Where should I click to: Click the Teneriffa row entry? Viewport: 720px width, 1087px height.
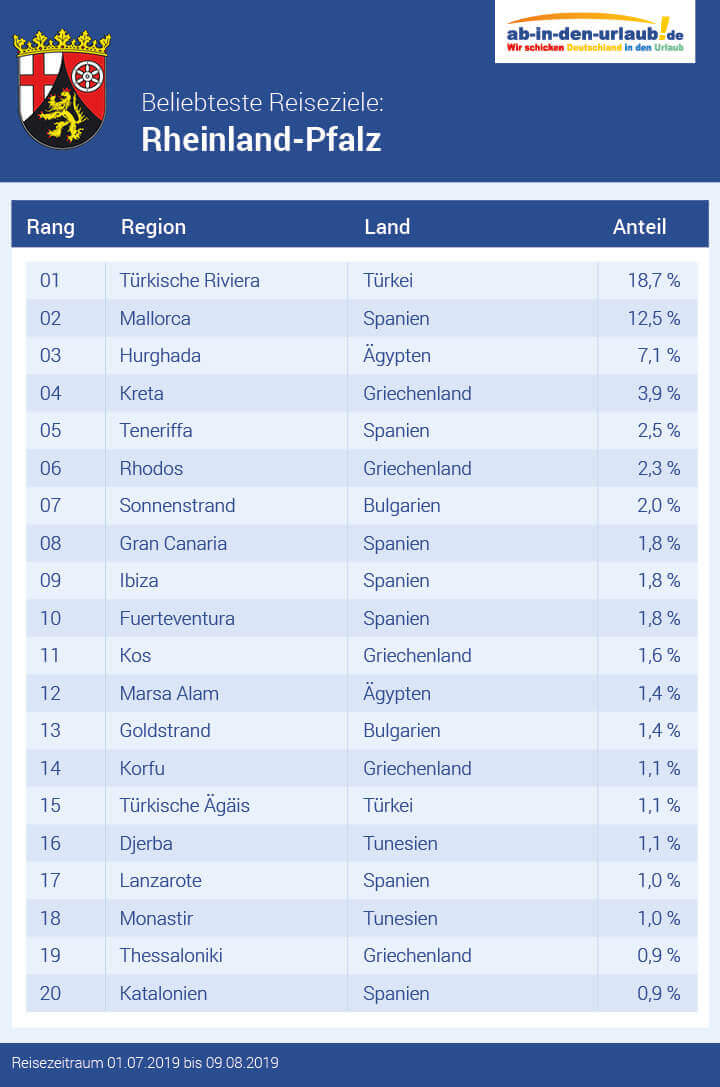[x=156, y=431]
